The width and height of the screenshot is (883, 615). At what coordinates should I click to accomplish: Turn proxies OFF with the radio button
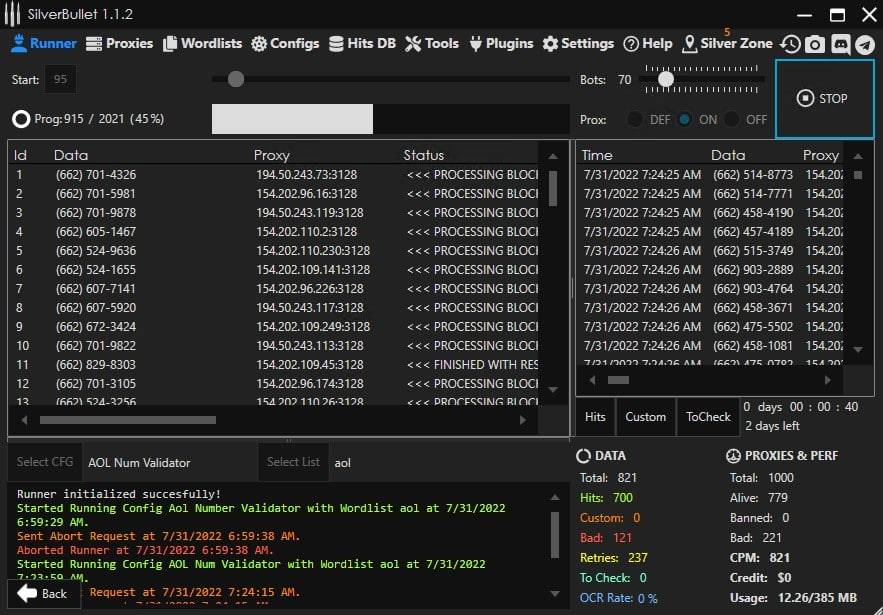point(733,119)
